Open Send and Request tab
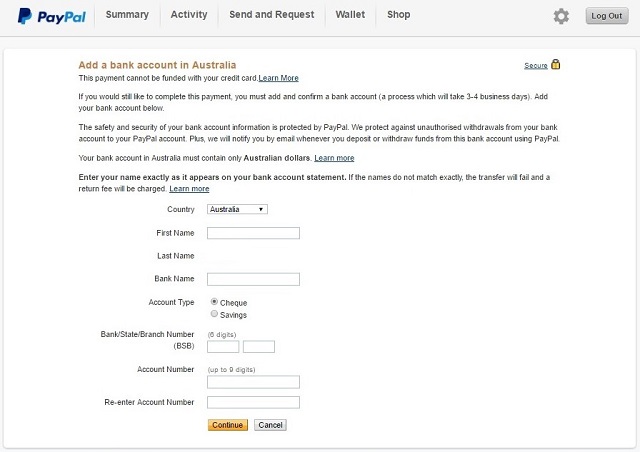Image resolution: width=640 pixels, height=452 pixels. tap(271, 15)
